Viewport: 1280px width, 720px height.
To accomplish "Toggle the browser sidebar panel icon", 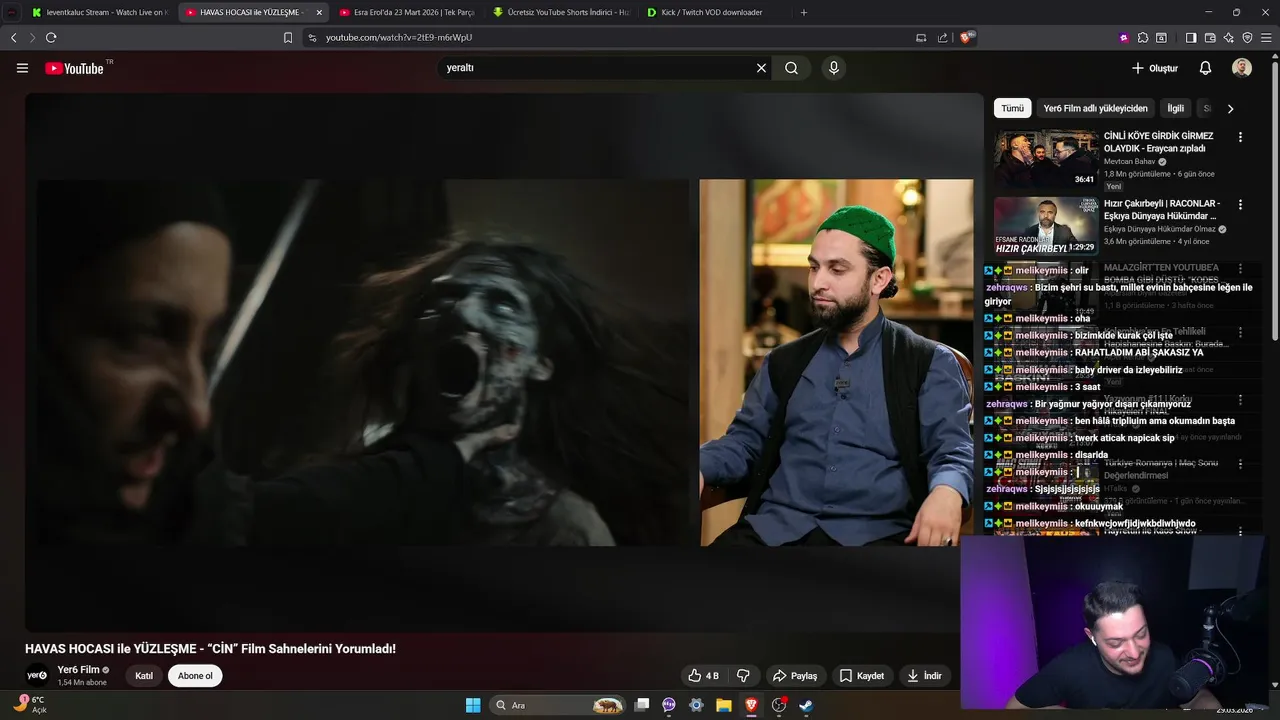I will point(1191,37).
